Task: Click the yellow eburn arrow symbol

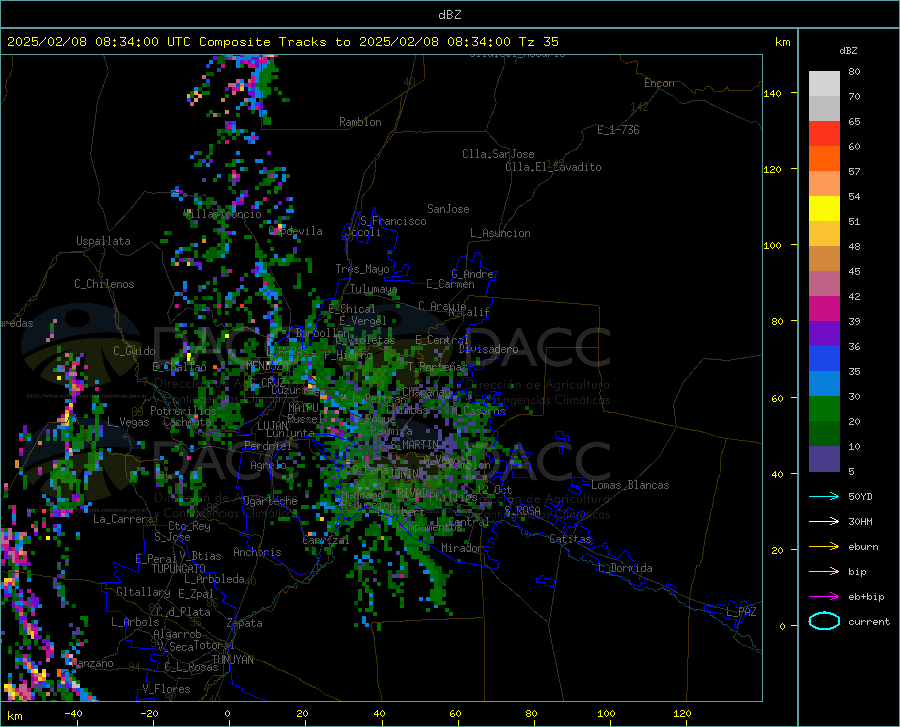Action: point(824,547)
